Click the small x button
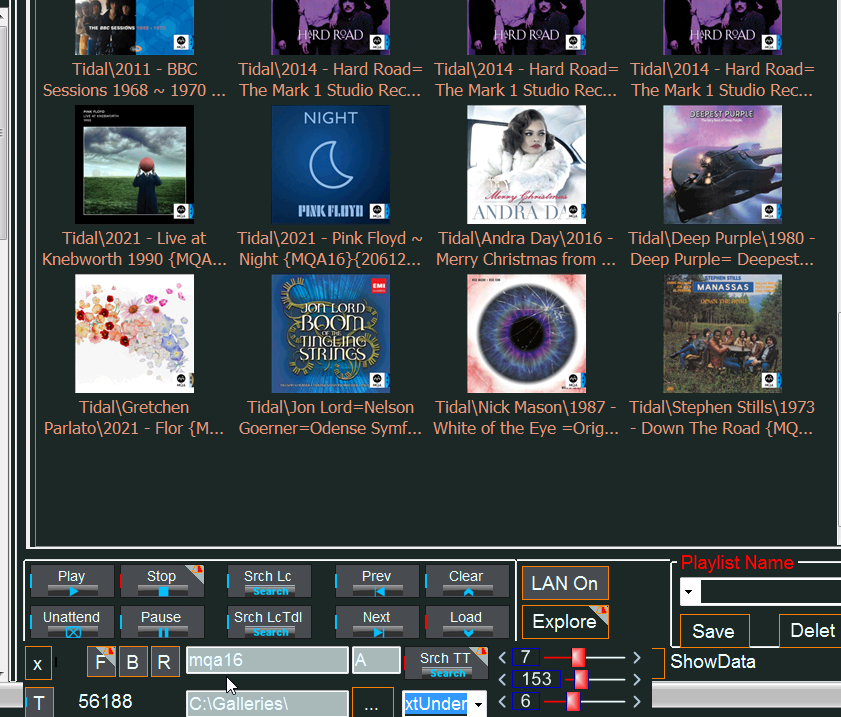This screenshot has width=841, height=717. [x=38, y=663]
